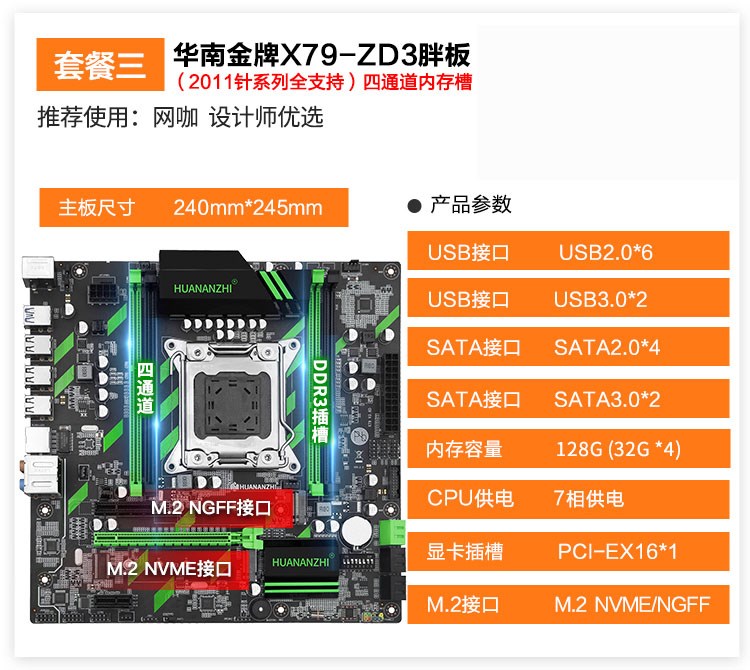Click the green 四通道 memory slot label
This screenshot has height=670, width=750.
[145, 388]
